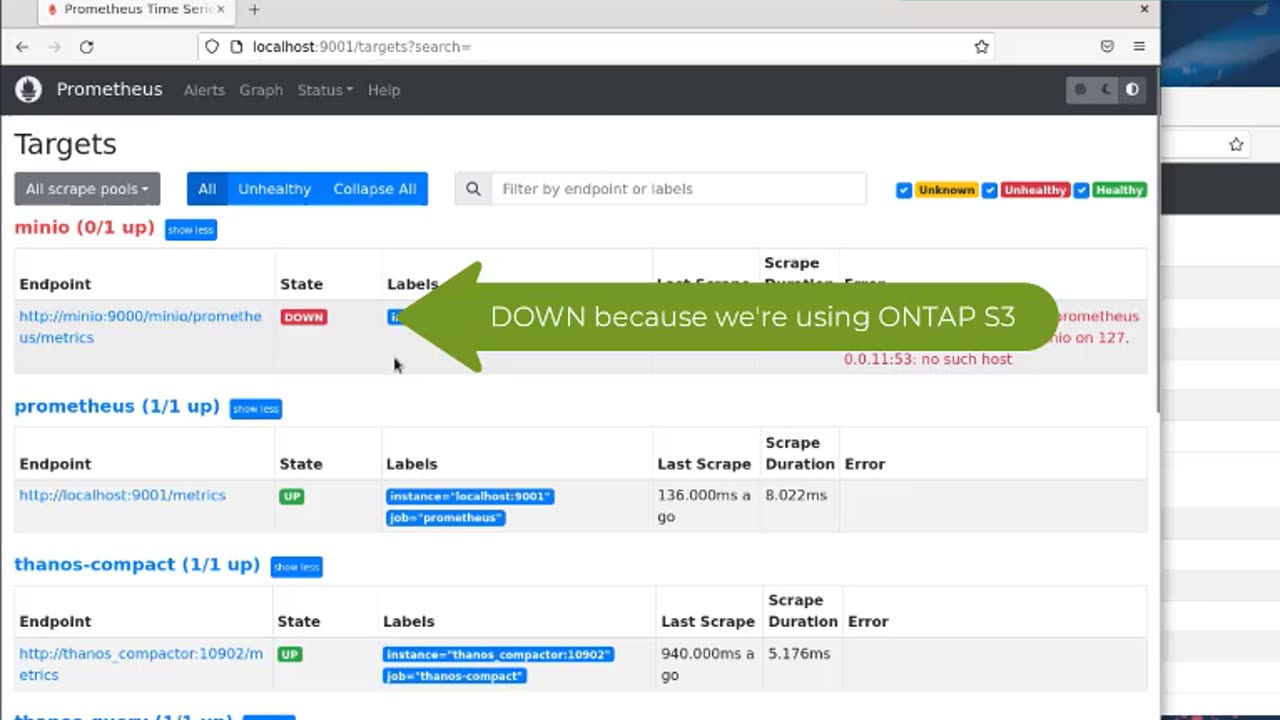Open the localhost:9001/metrics endpoint link

122,495
